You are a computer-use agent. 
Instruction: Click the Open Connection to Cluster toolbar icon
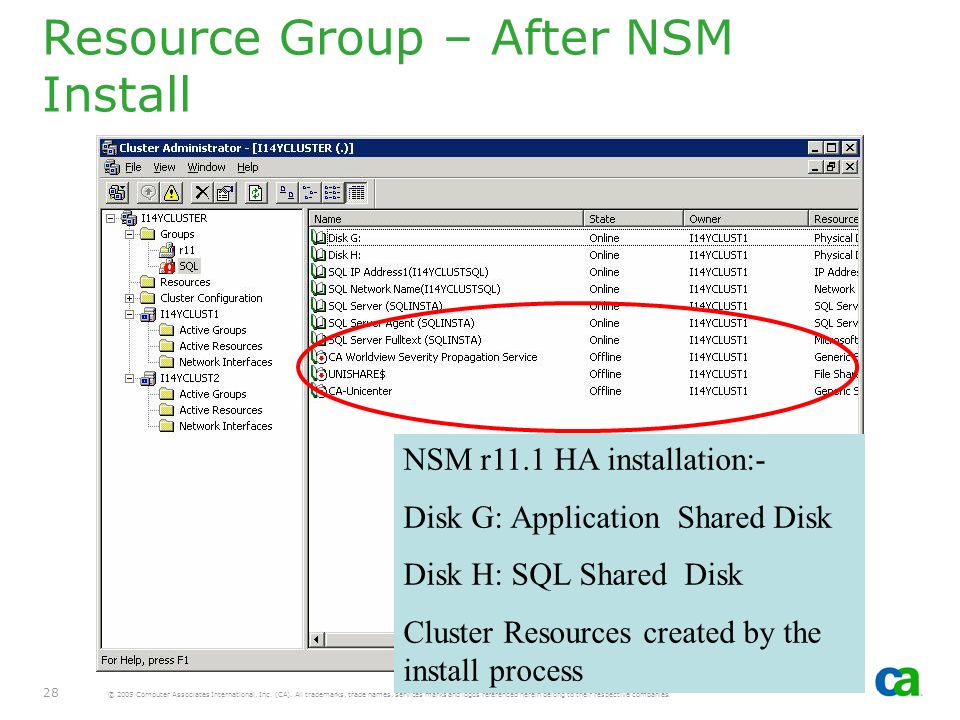[116, 193]
